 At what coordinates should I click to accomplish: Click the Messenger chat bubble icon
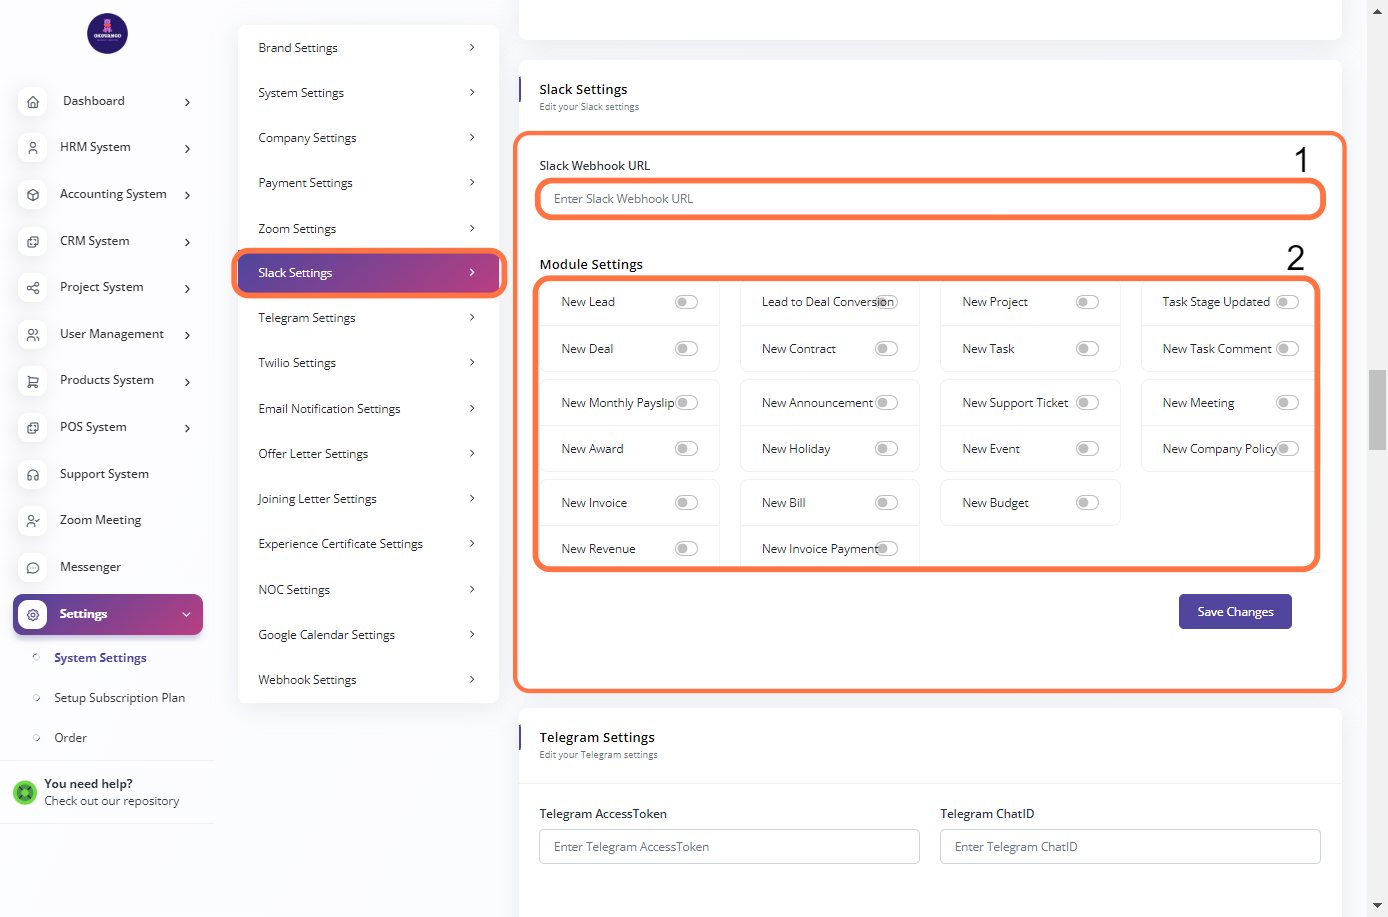coord(33,568)
